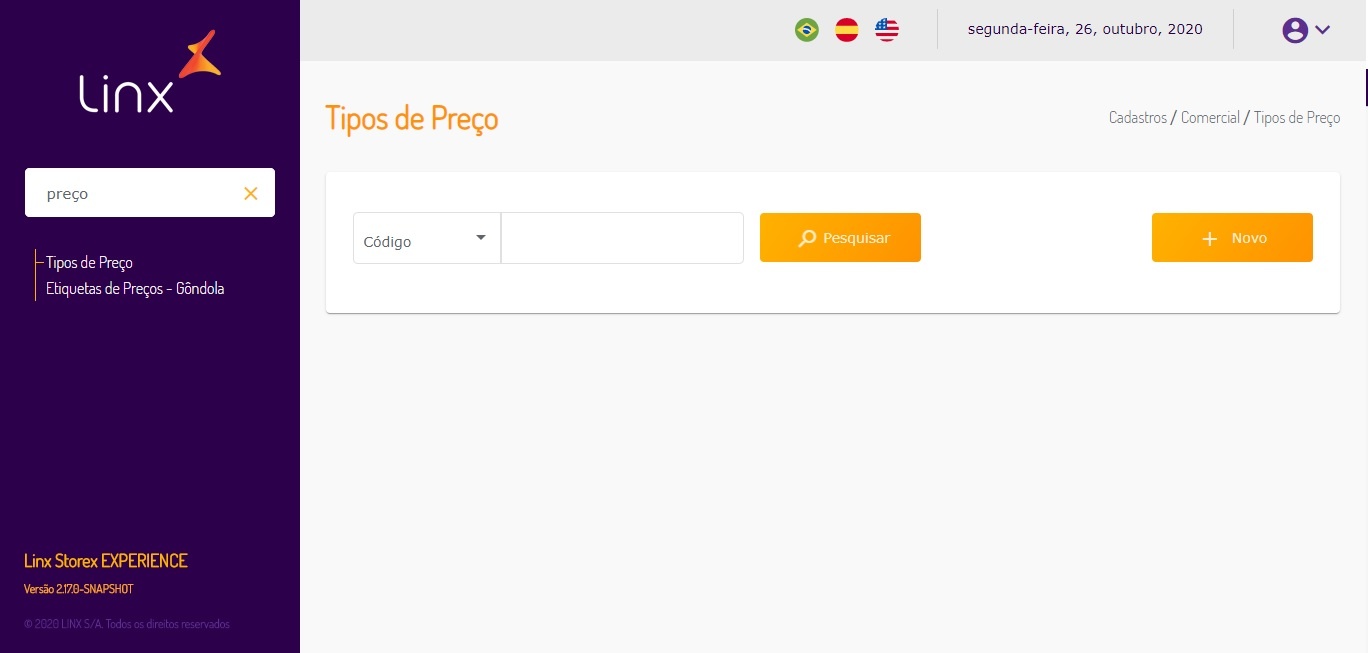The image size is (1368, 653).
Task: Click the plus icon in Novo
Action: pos(1210,238)
